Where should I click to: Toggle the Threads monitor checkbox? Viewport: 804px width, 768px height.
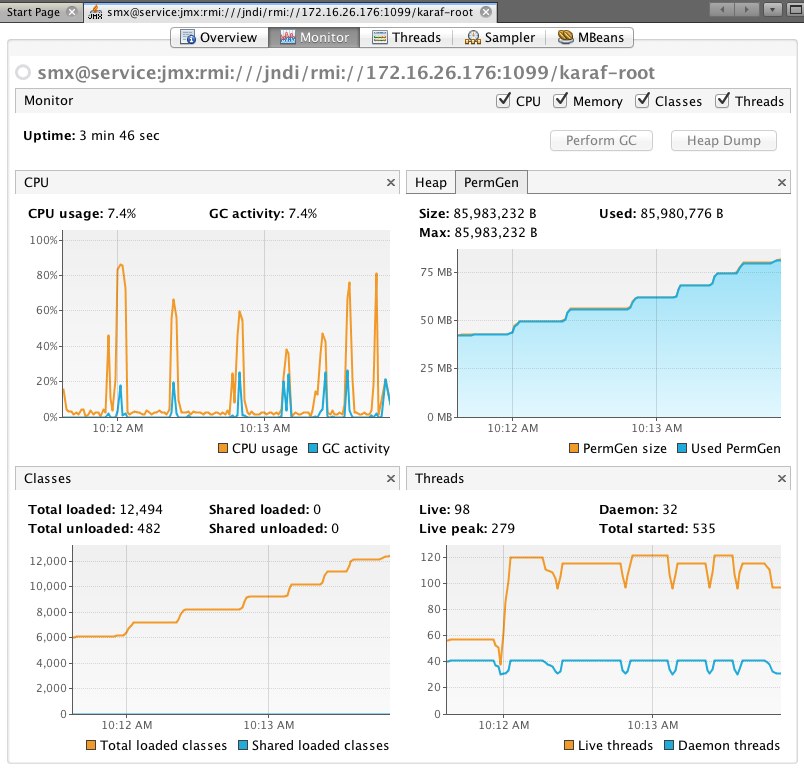(x=722, y=100)
